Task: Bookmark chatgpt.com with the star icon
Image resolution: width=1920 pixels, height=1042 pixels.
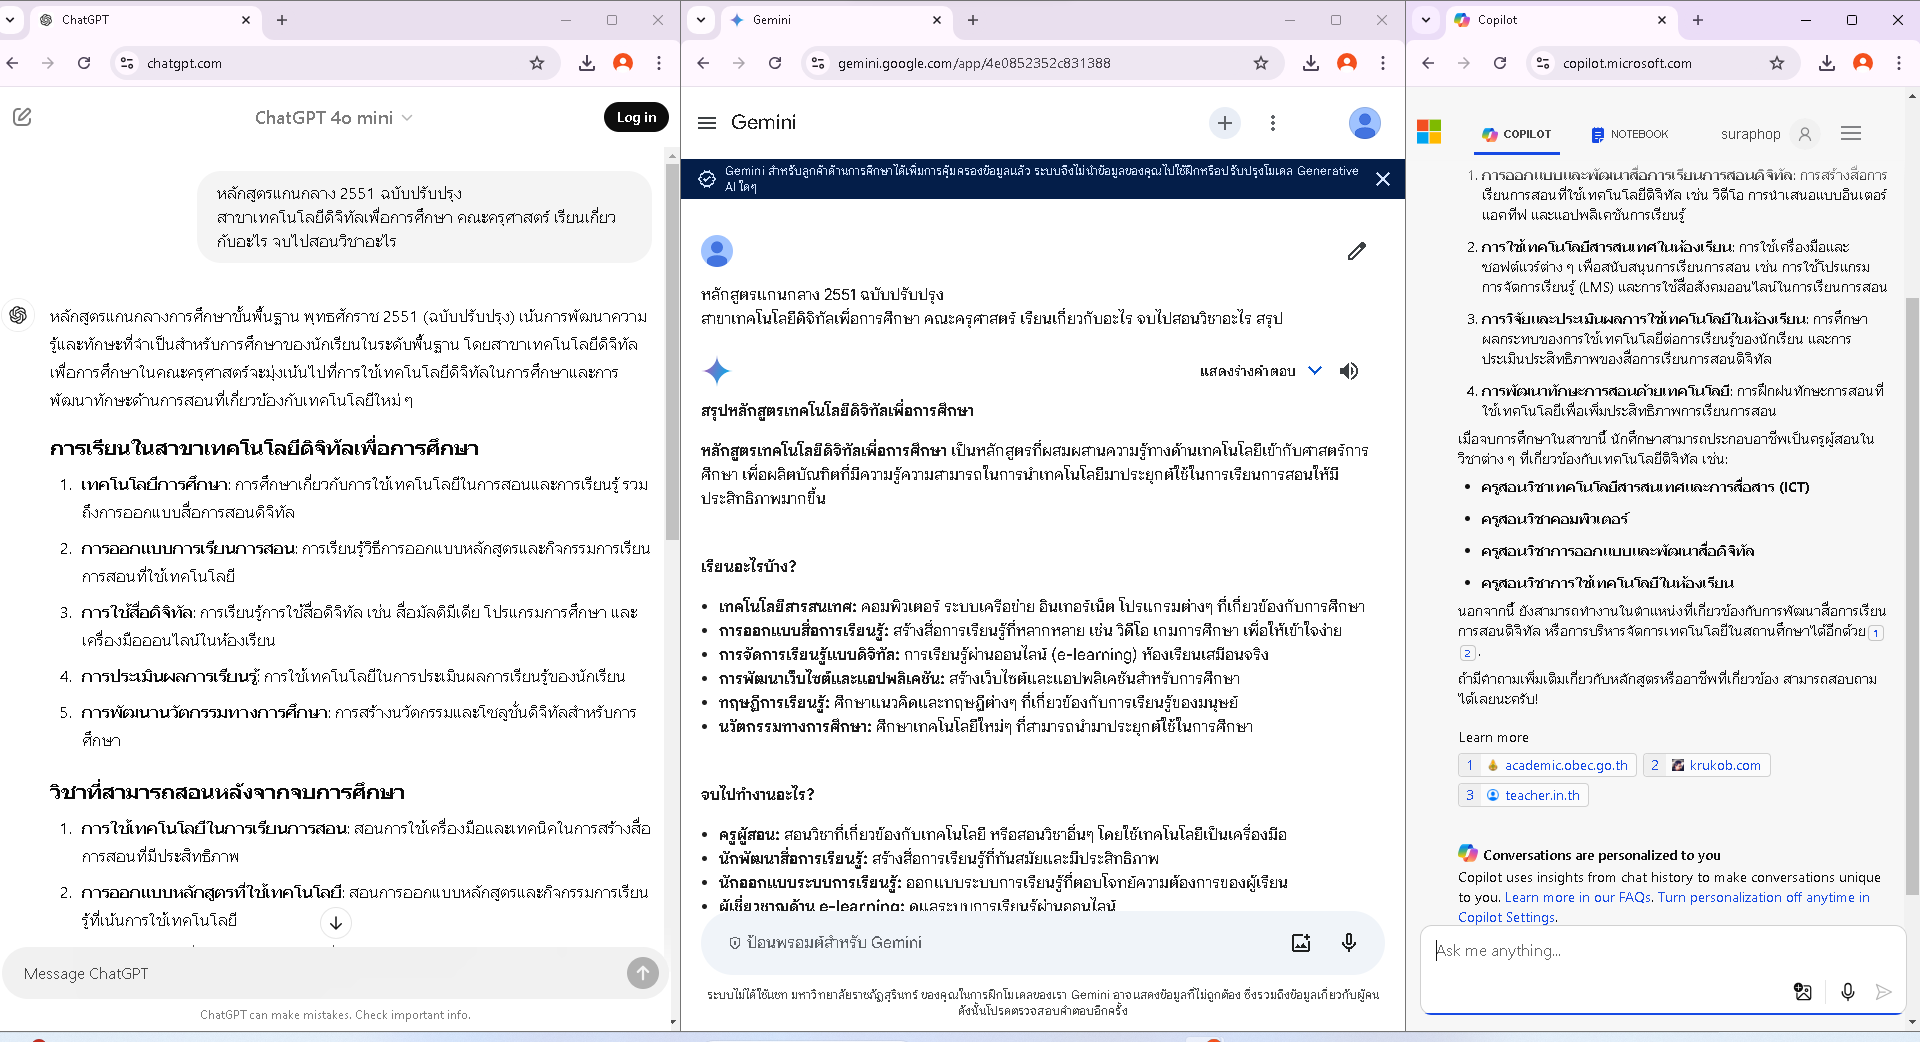Action: (537, 63)
